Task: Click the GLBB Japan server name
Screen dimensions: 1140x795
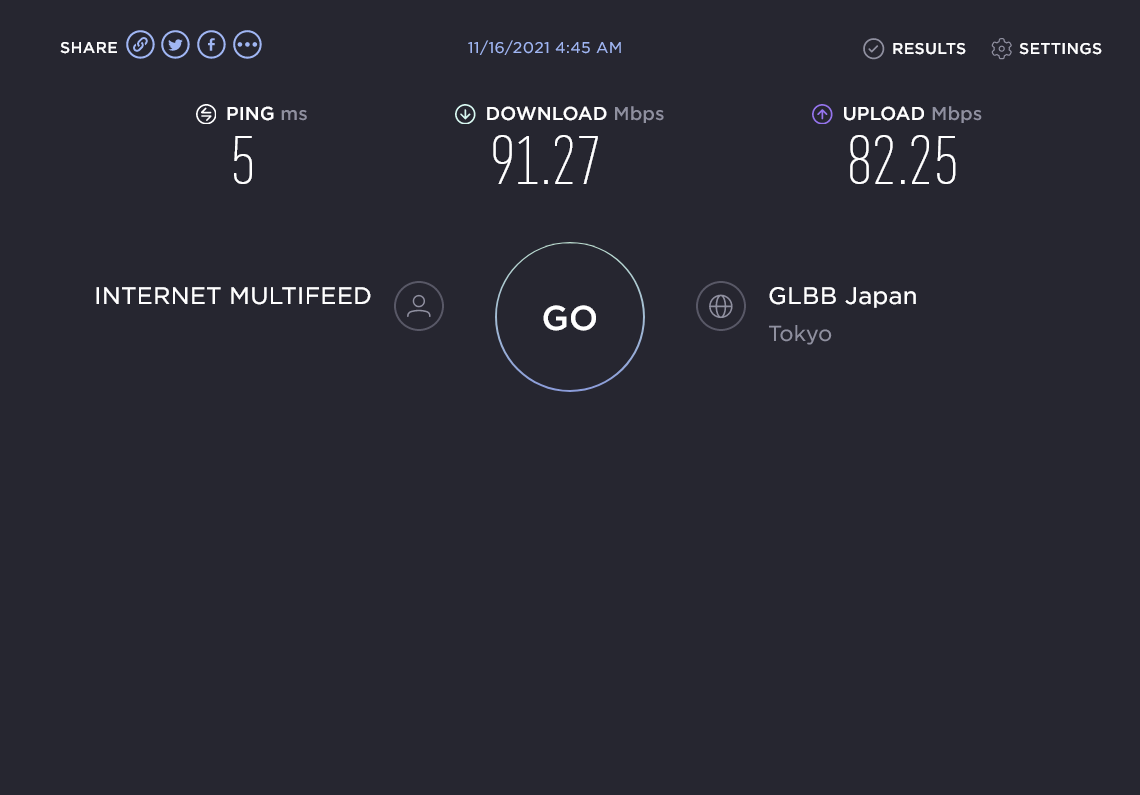Action: click(x=842, y=296)
